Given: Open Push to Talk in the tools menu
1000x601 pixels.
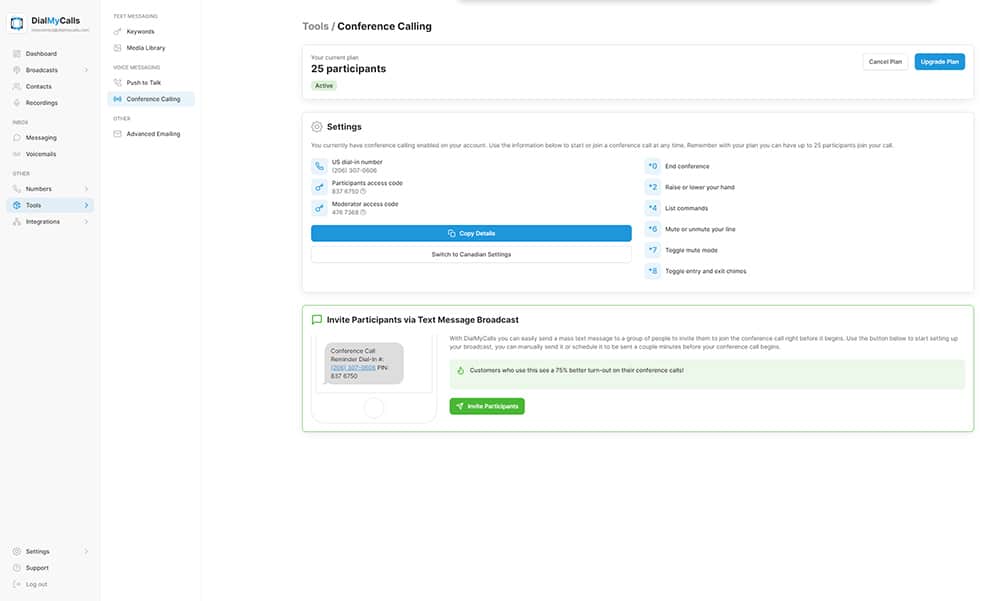Looking at the screenshot, I should coord(143,83).
